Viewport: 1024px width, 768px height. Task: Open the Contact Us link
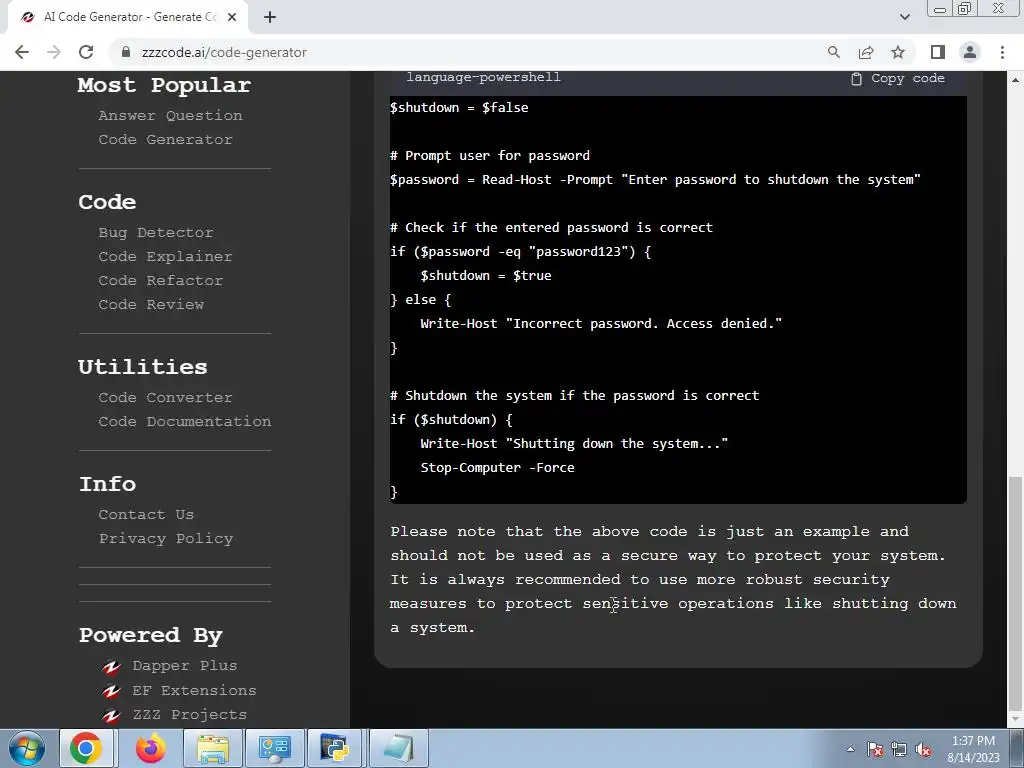coord(146,515)
